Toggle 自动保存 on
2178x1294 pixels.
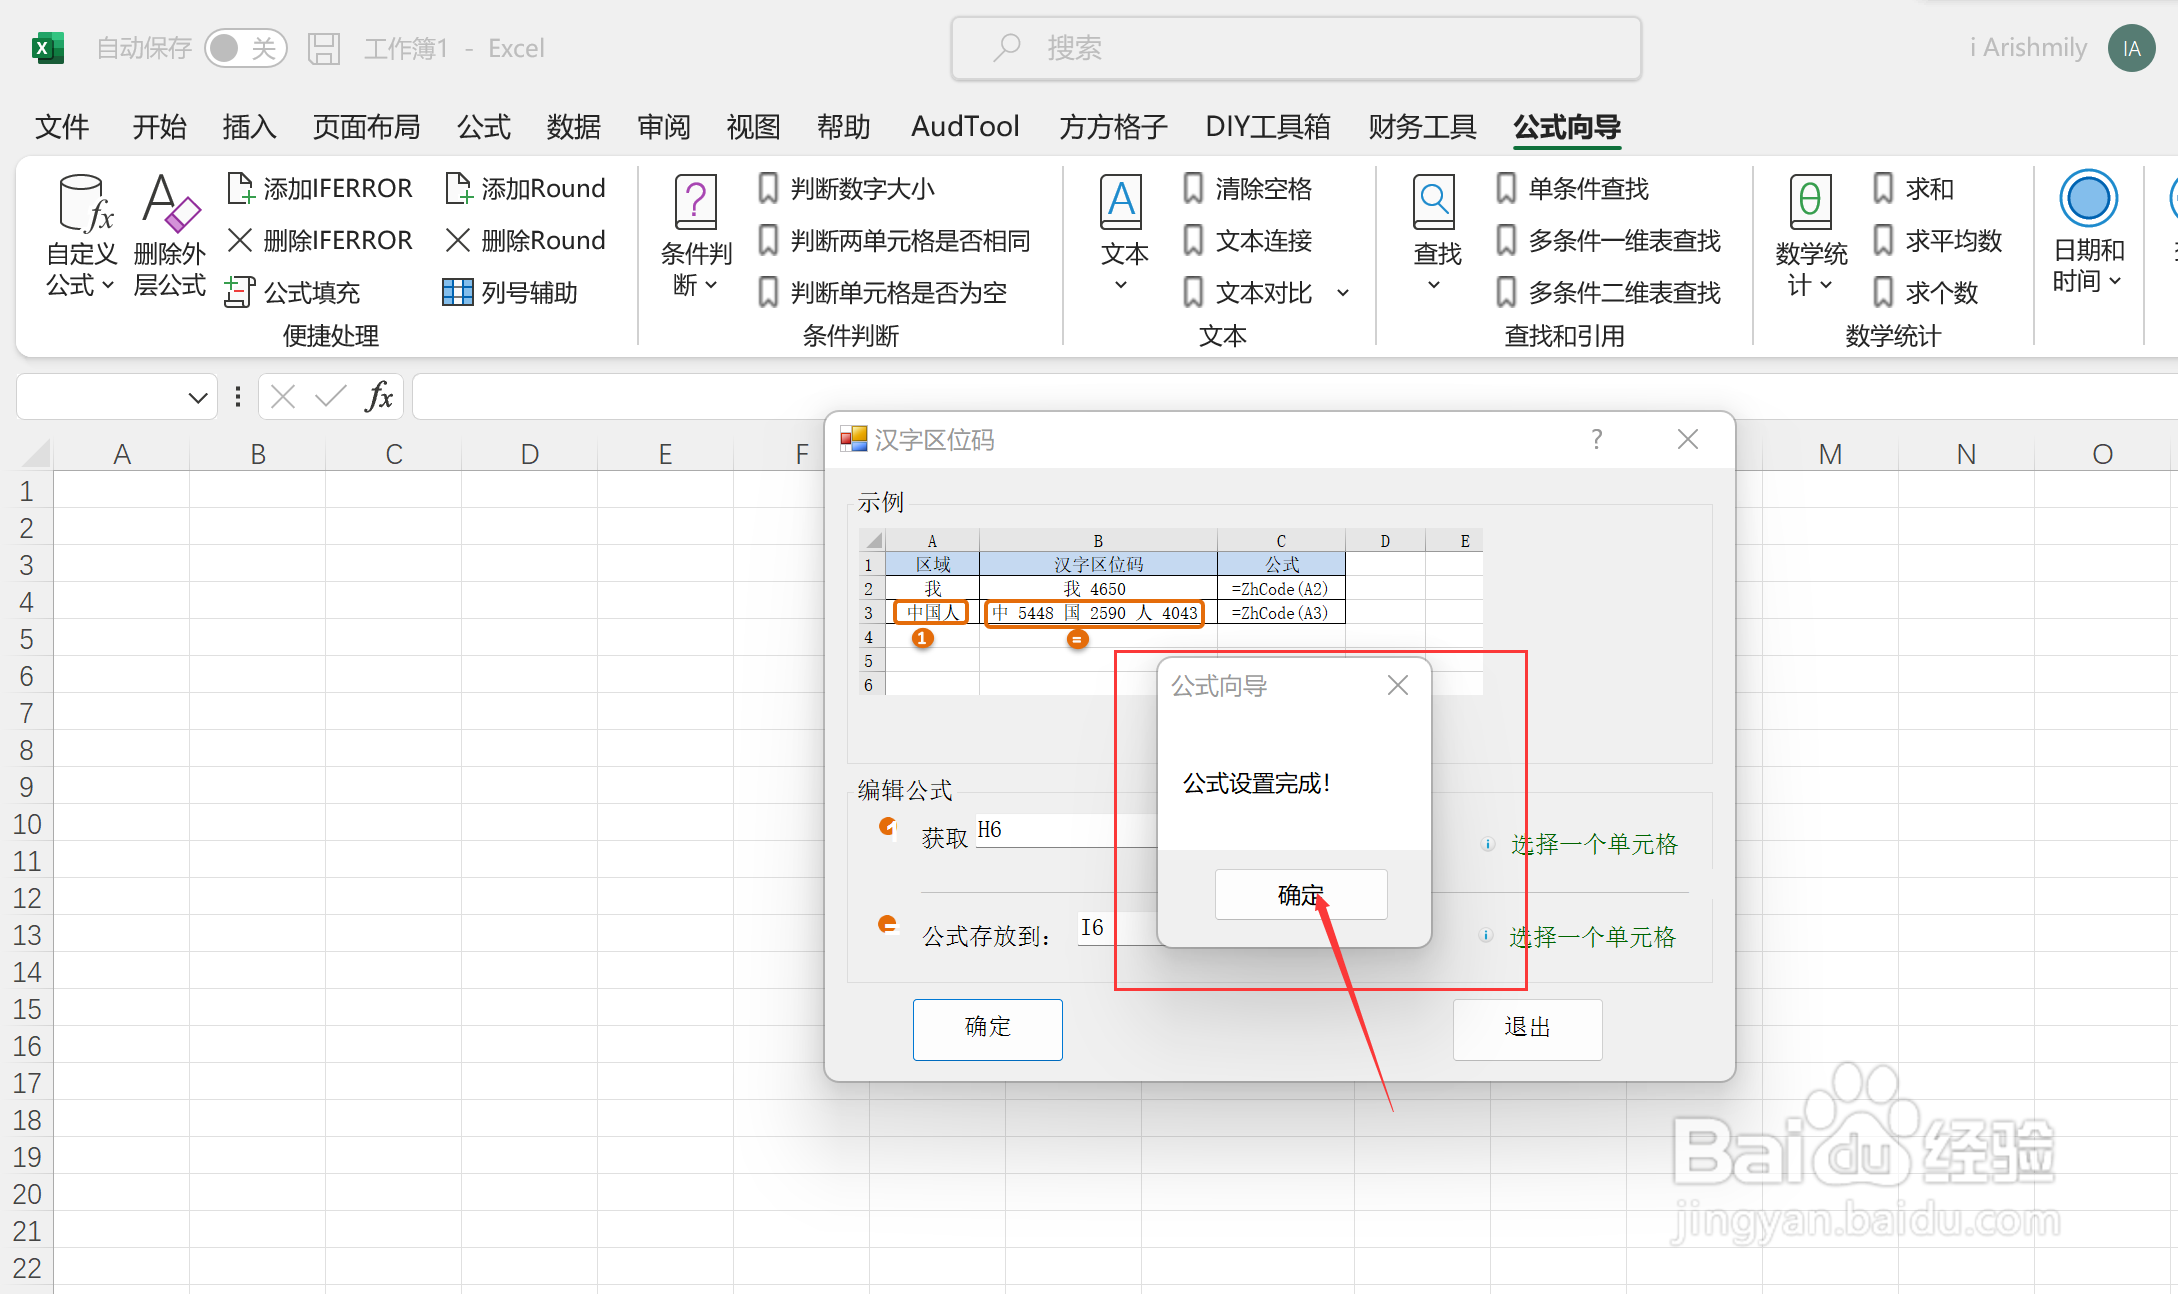tap(246, 47)
